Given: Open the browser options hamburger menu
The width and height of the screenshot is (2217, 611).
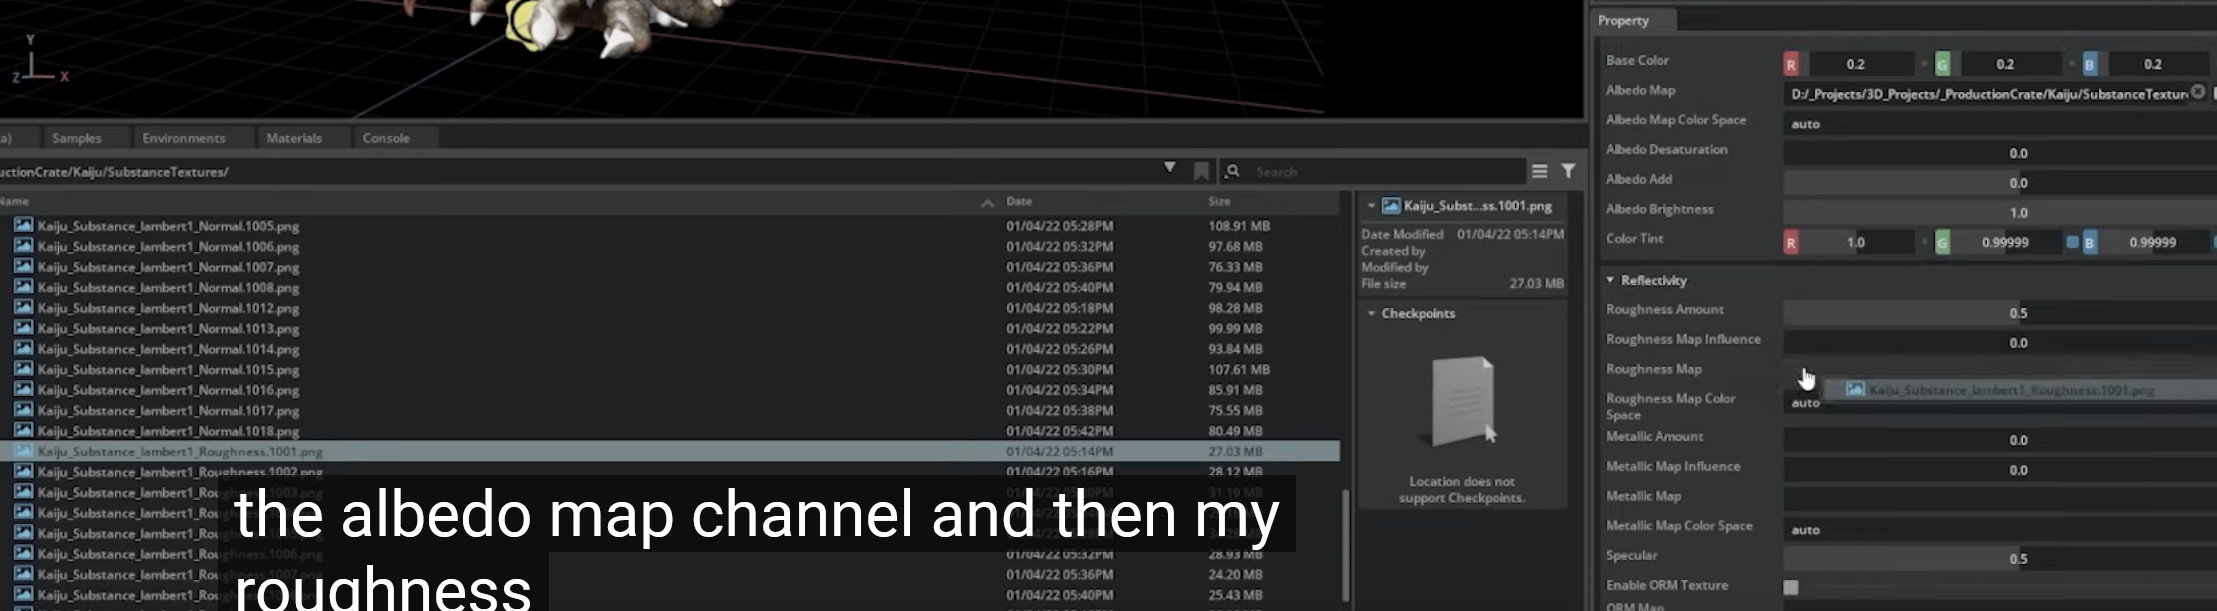Looking at the screenshot, I should pyautogui.click(x=1539, y=171).
